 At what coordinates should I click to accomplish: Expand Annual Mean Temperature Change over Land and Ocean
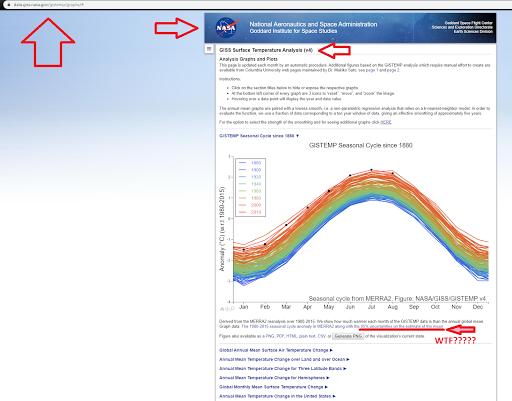(x=284, y=359)
